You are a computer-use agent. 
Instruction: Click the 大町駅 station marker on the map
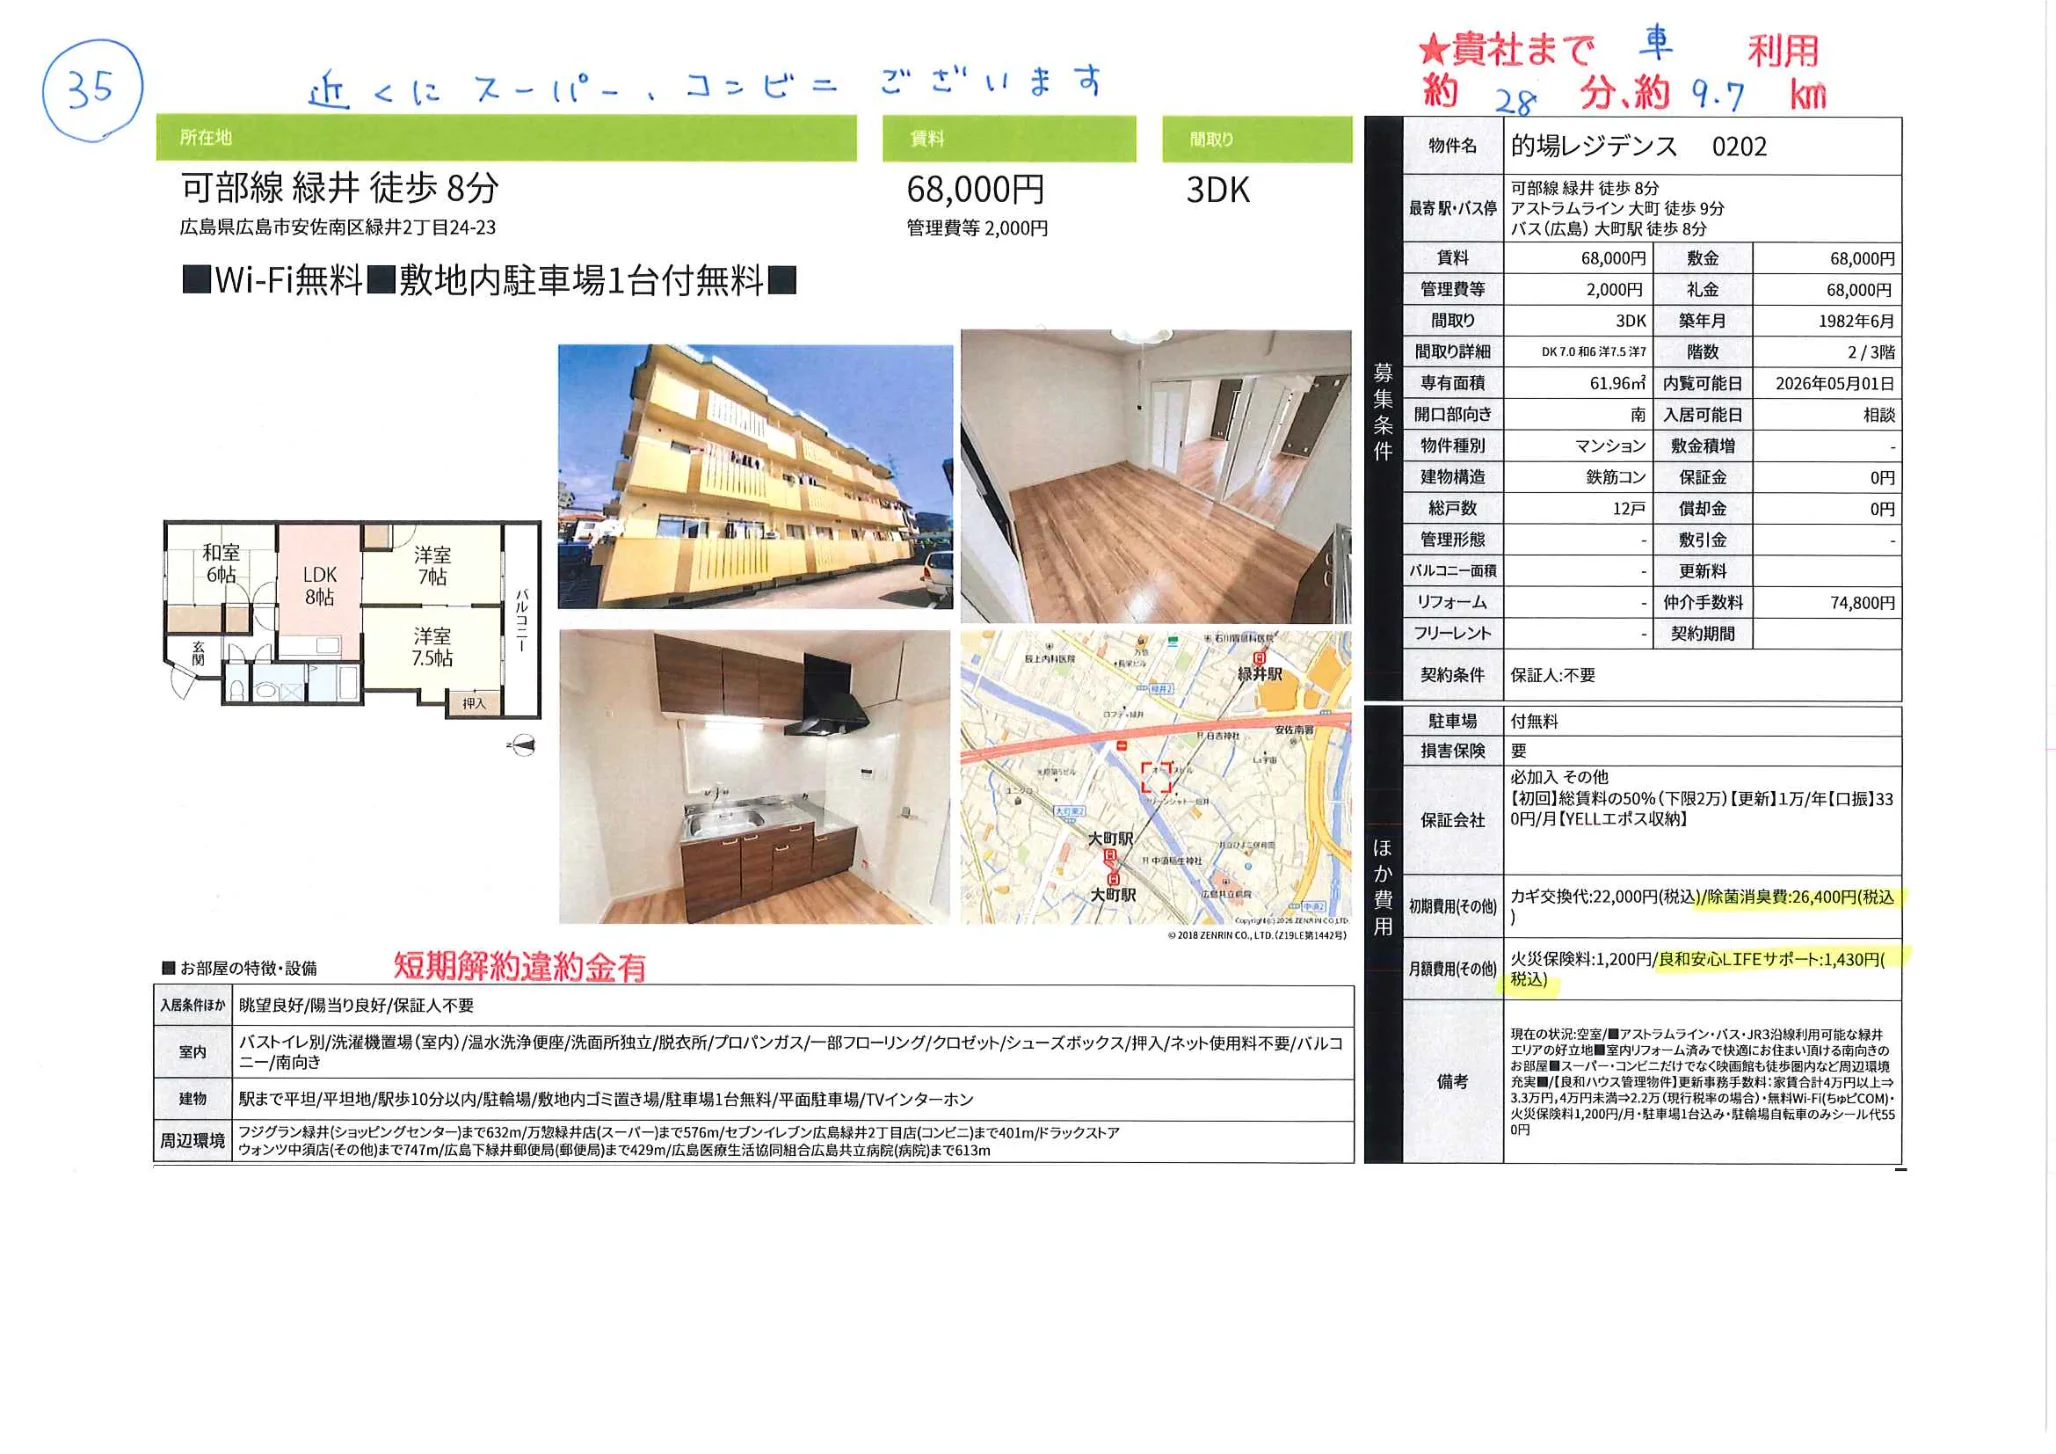click(1109, 856)
